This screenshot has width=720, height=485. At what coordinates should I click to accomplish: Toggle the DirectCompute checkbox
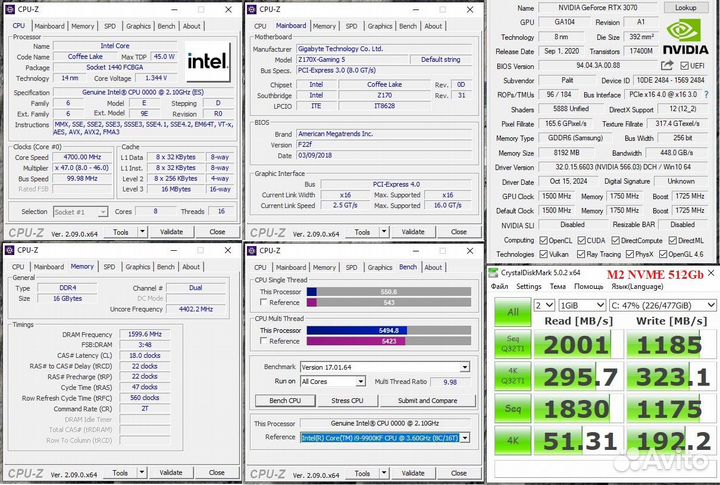[x=616, y=240]
